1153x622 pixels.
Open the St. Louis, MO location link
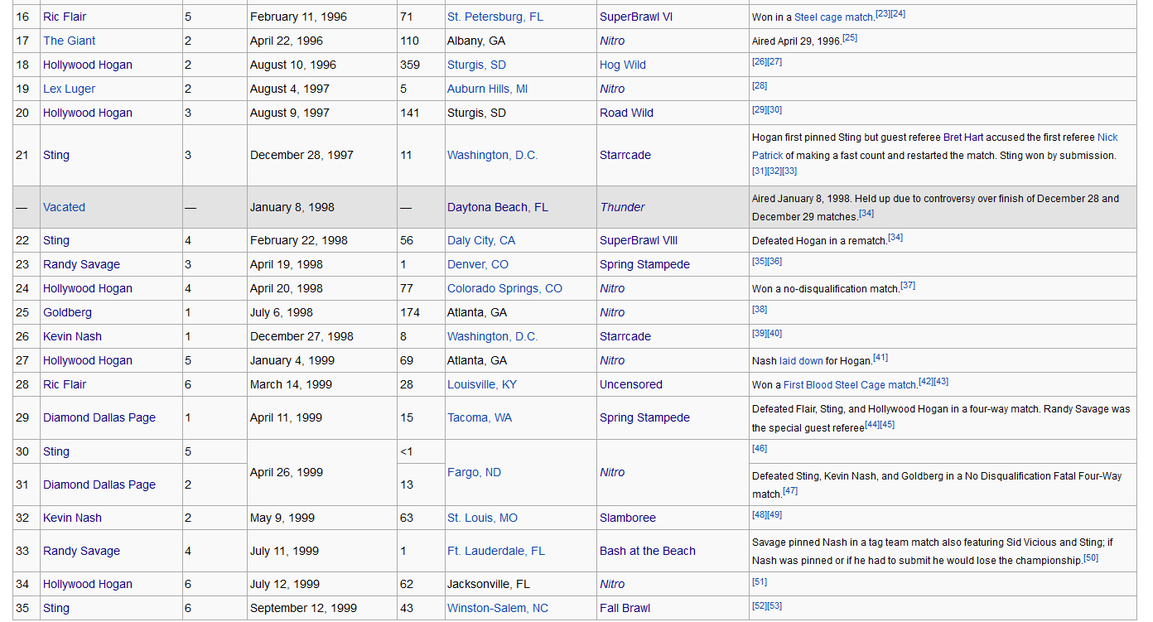[482, 518]
